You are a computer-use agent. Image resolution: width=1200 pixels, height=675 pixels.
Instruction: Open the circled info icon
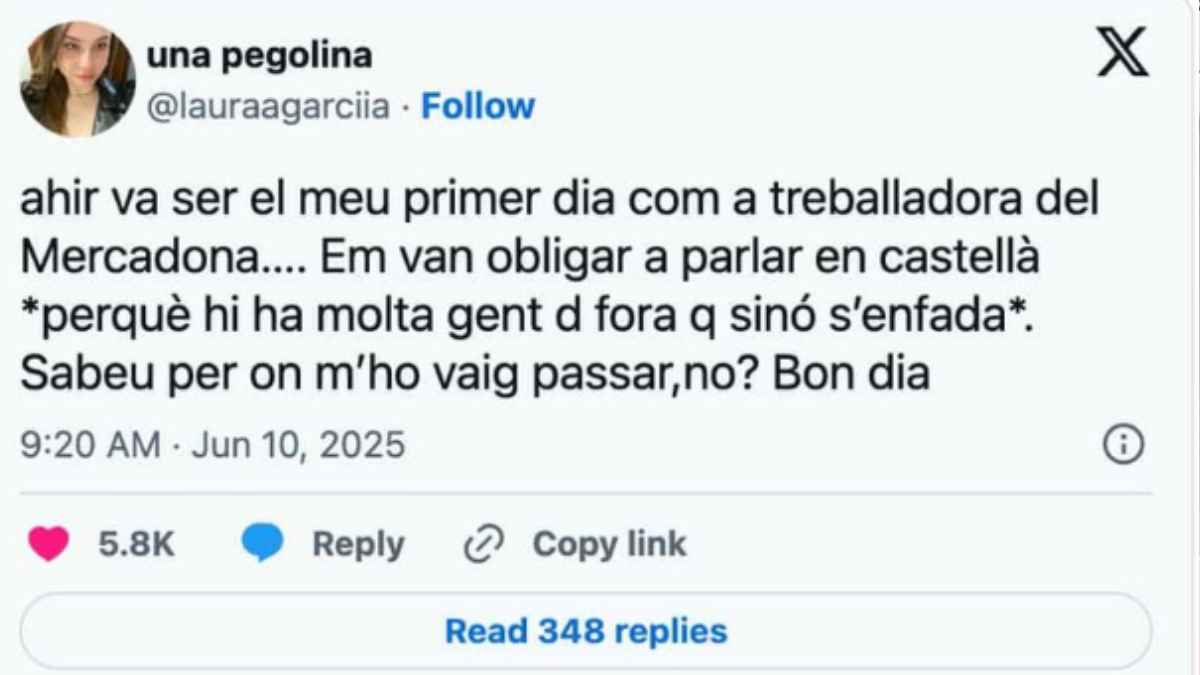point(1122,444)
